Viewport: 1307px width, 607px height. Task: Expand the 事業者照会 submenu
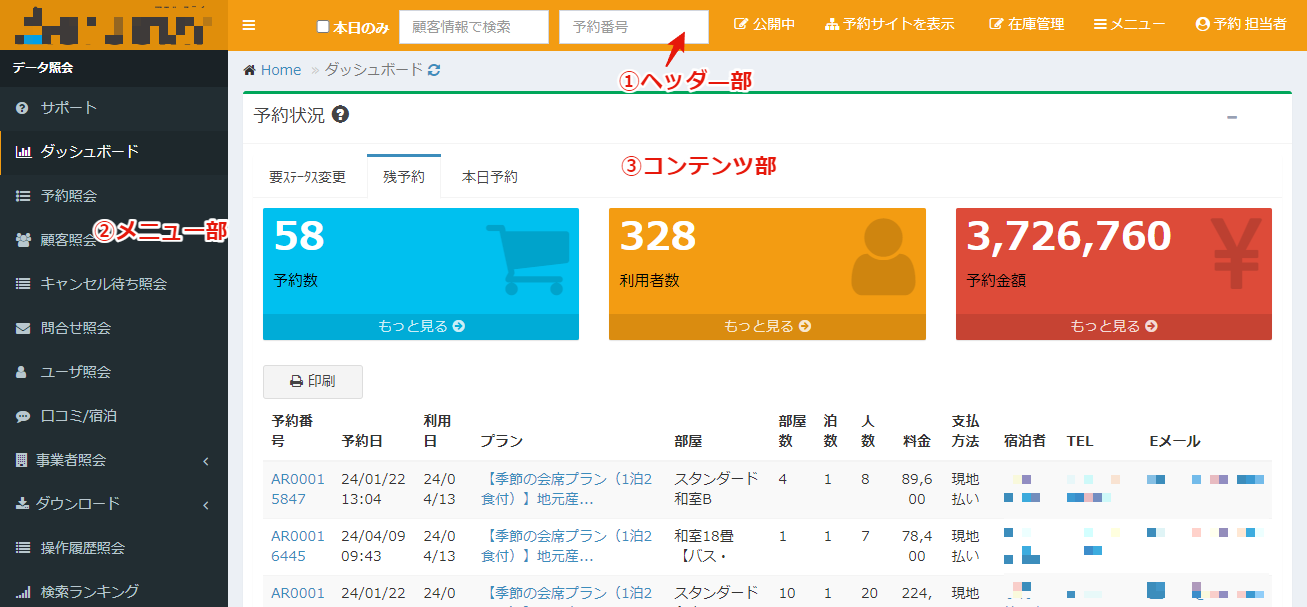pyautogui.click(x=114, y=460)
